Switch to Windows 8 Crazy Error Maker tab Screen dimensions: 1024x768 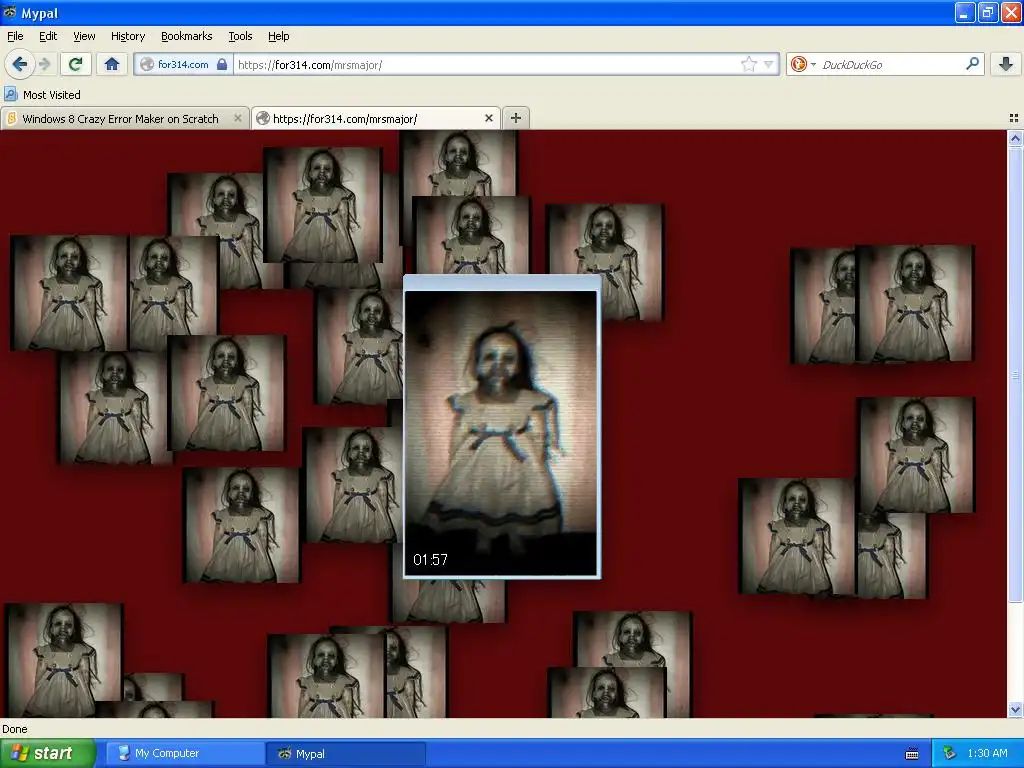pyautogui.click(x=120, y=119)
